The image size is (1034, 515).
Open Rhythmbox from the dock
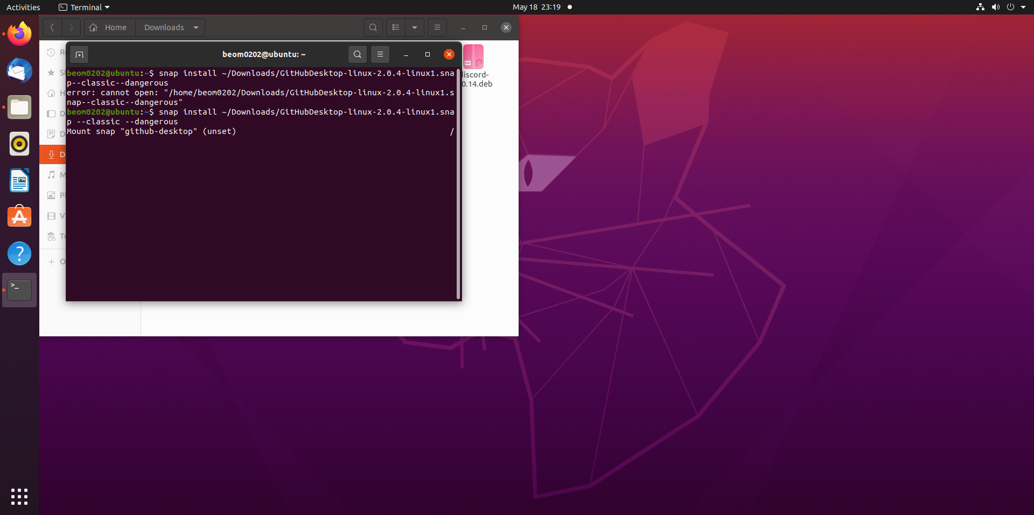click(19, 144)
